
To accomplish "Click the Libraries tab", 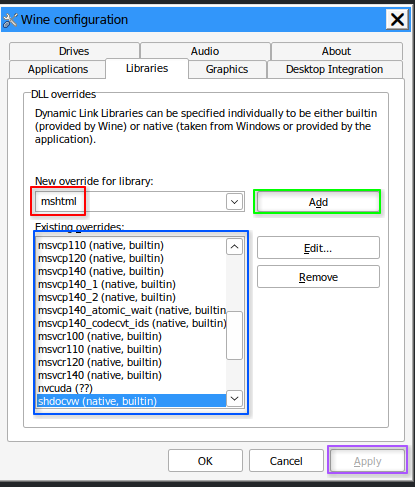I will click(x=147, y=68).
